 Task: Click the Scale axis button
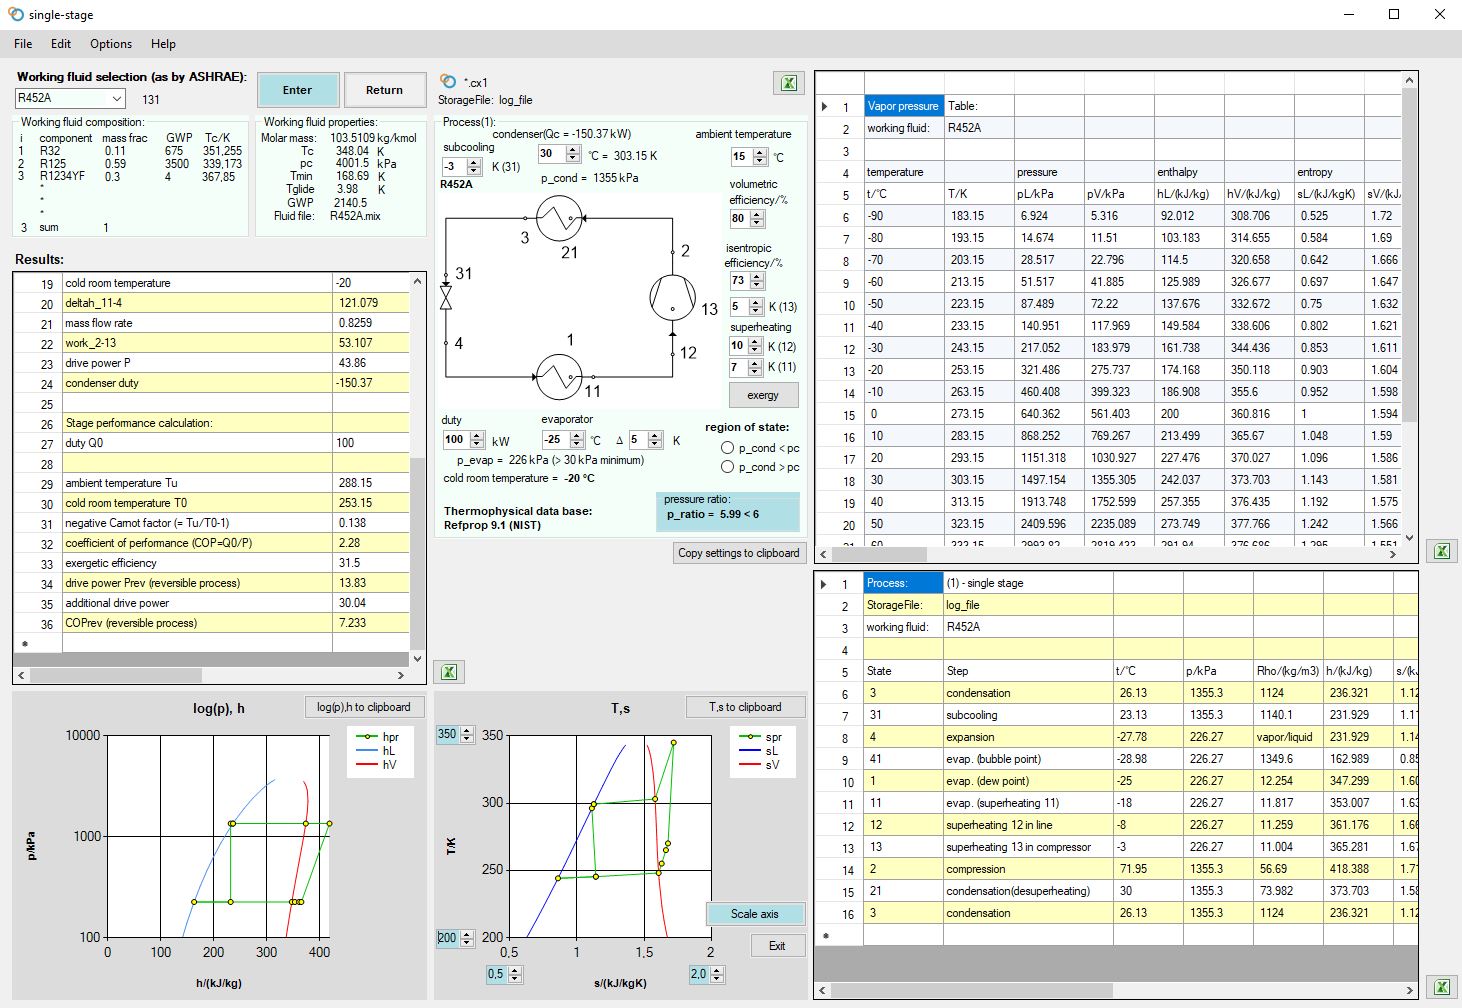[x=754, y=914]
